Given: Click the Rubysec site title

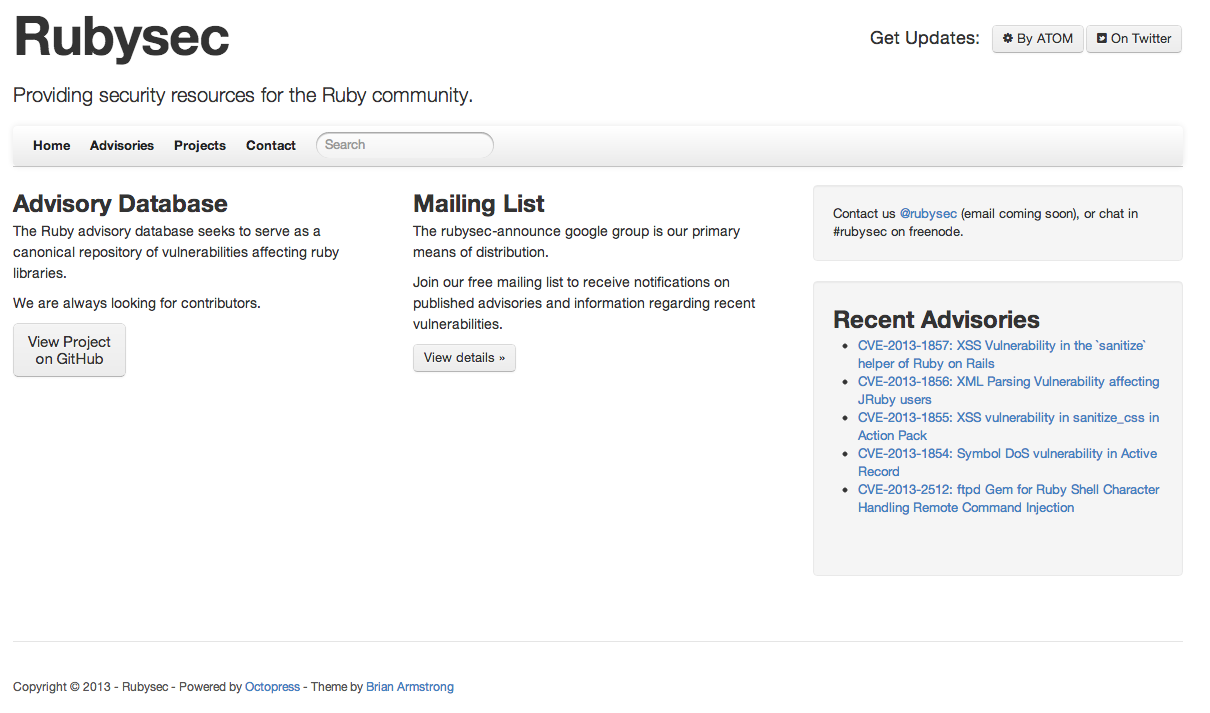Looking at the screenshot, I should click(x=122, y=38).
